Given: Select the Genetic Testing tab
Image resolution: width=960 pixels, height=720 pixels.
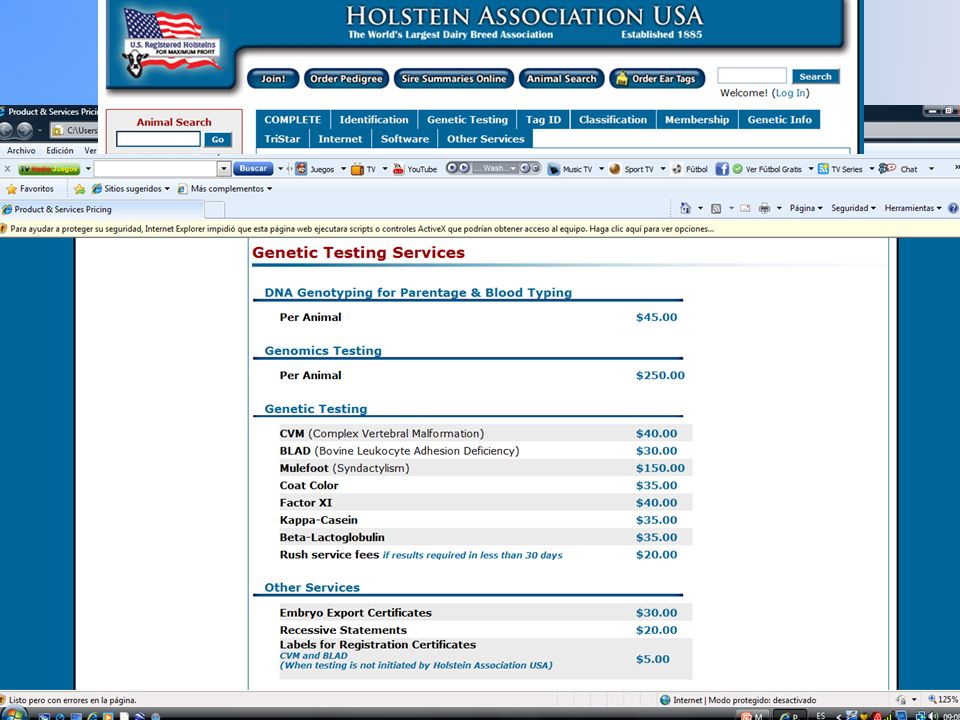Looking at the screenshot, I should tap(467, 119).
